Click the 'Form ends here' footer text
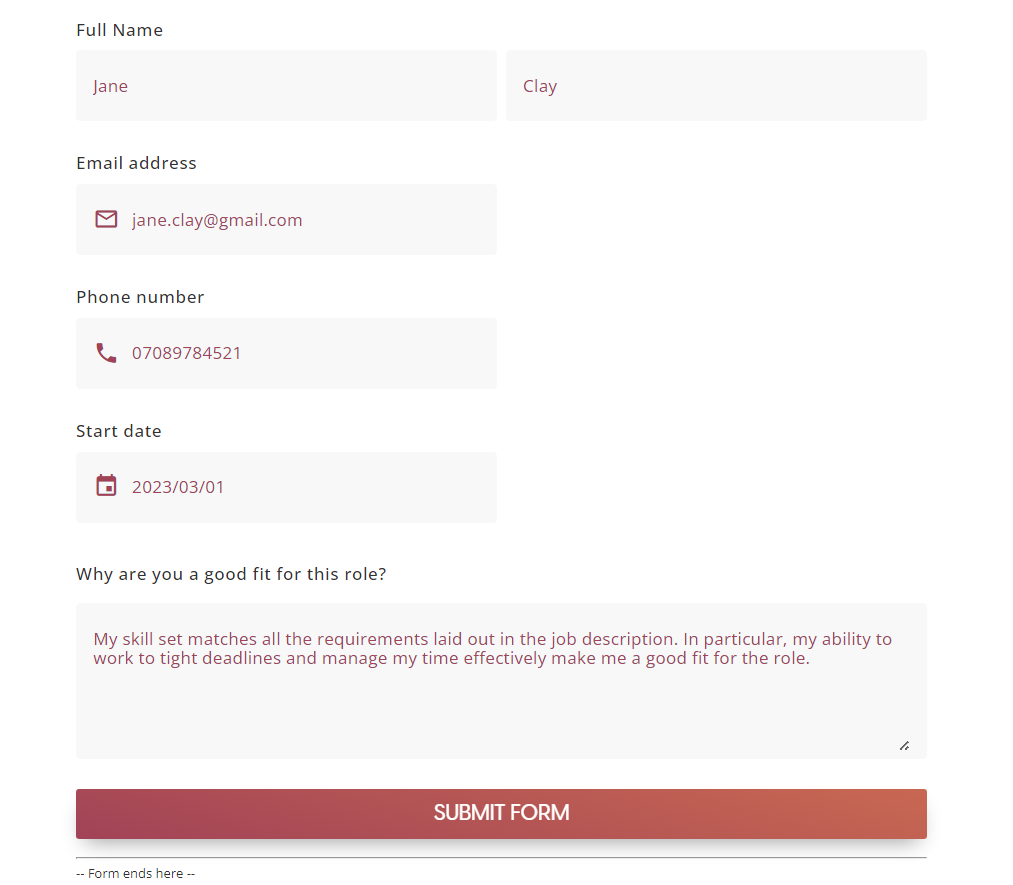The width and height of the screenshot is (1013, 885). click(x=135, y=873)
